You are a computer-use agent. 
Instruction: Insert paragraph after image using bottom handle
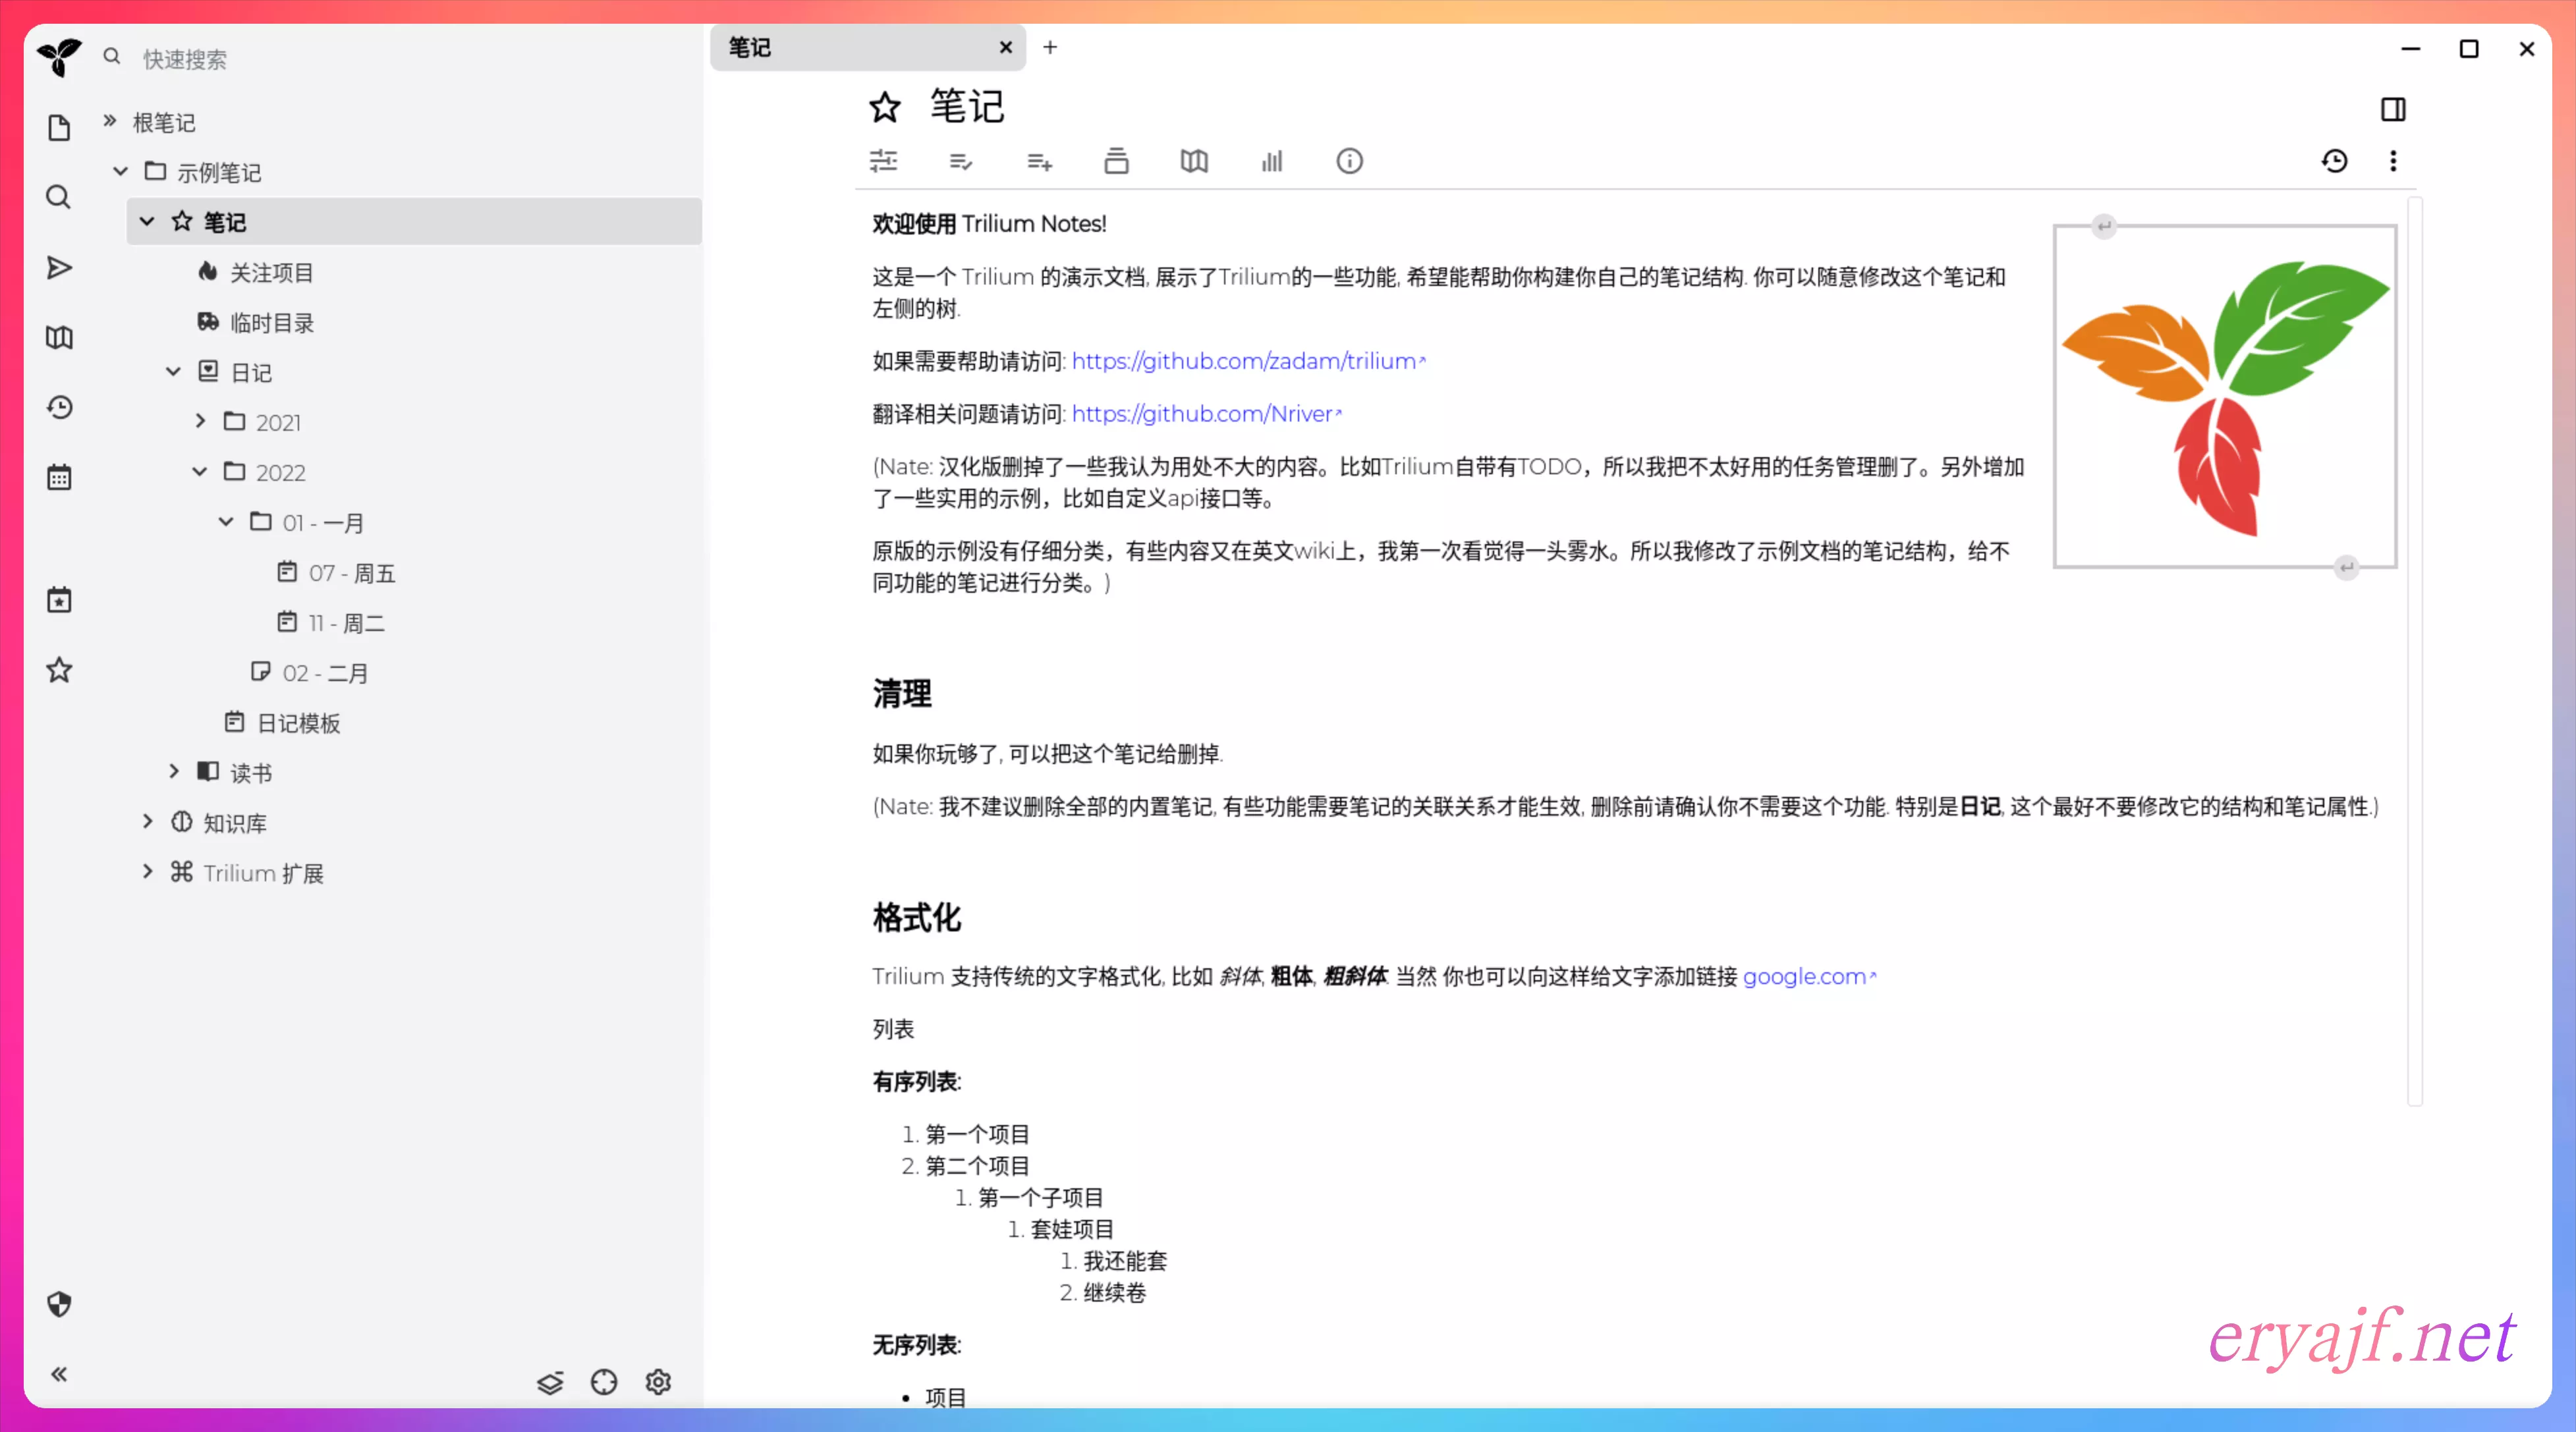coord(2346,567)
